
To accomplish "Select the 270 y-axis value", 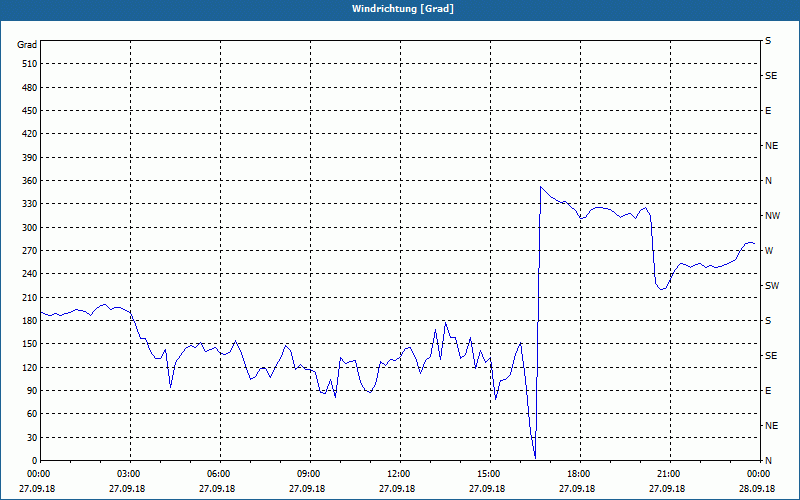I will click(30, 251).
